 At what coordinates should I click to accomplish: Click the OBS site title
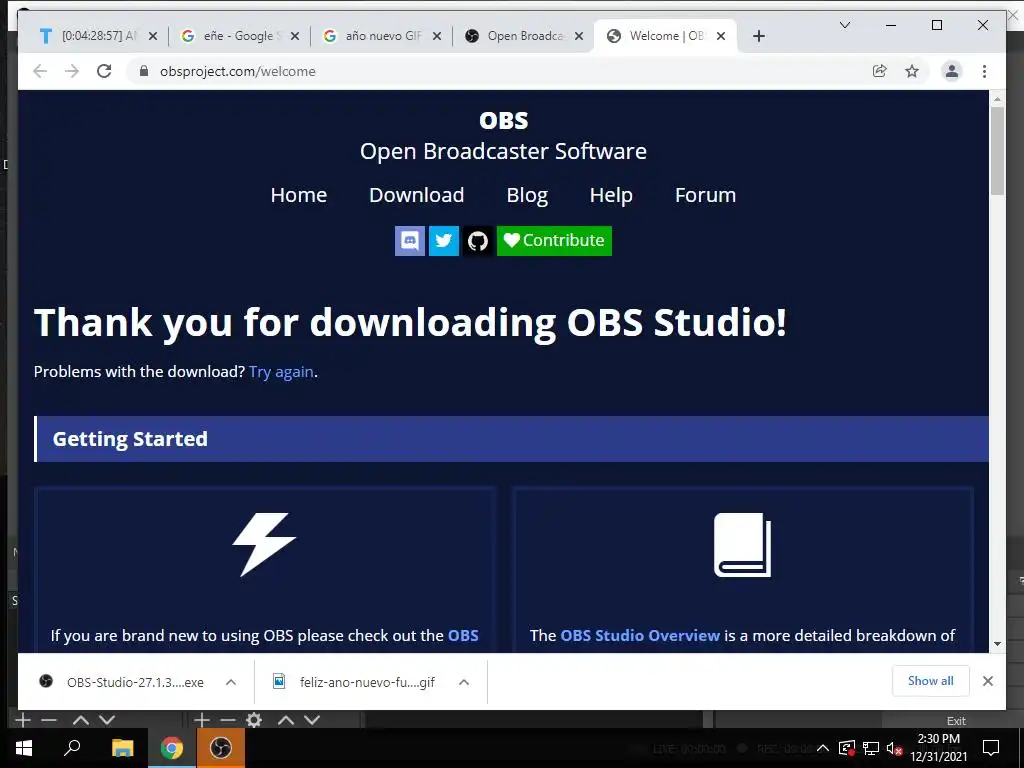pyautogui.click(x=504, y=120)
